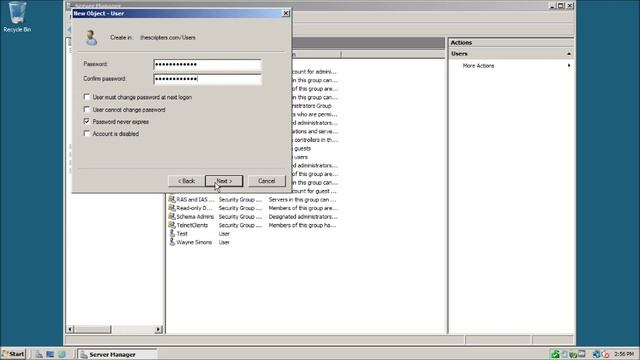
Task: Click the green checkmark tray icon
Action: [x=555, y=354]
